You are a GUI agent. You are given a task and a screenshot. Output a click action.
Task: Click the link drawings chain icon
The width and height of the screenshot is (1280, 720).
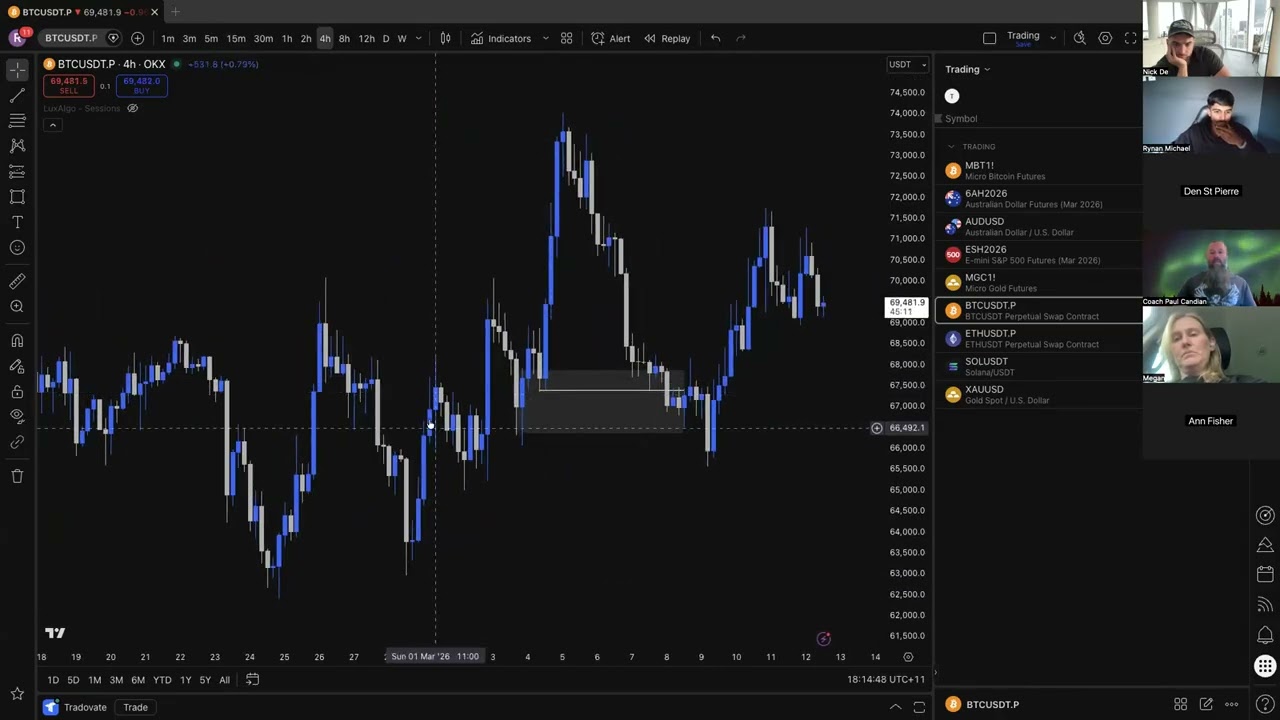(17, 442)
